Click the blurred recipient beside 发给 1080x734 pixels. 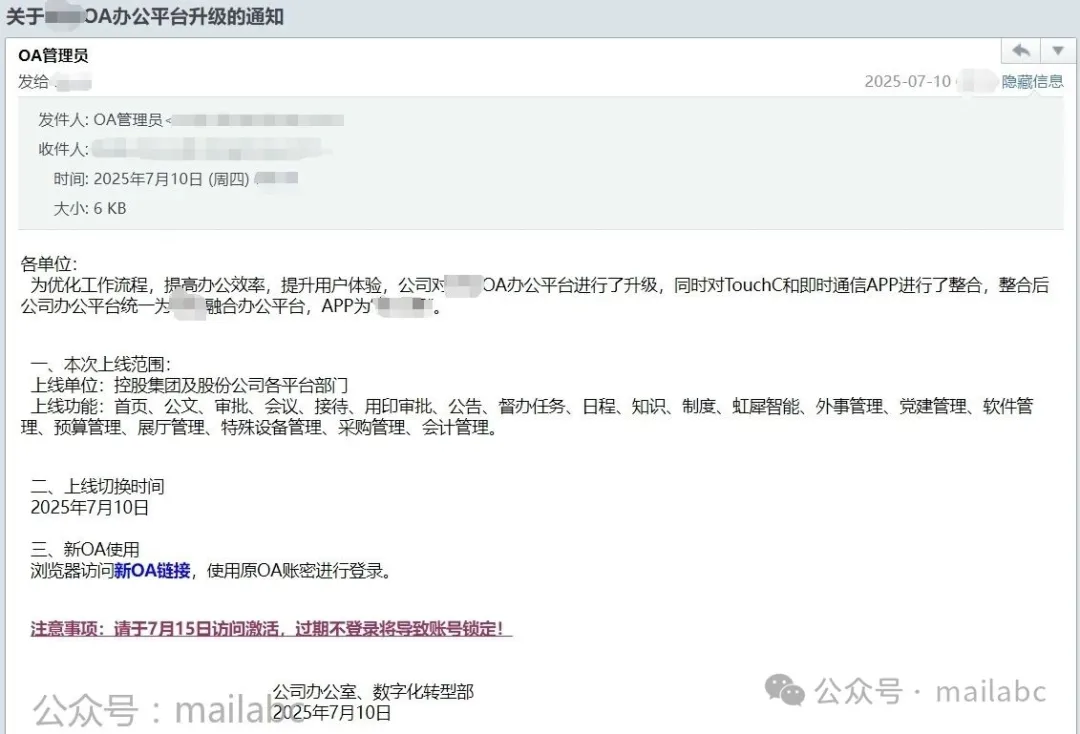[71, 83]
